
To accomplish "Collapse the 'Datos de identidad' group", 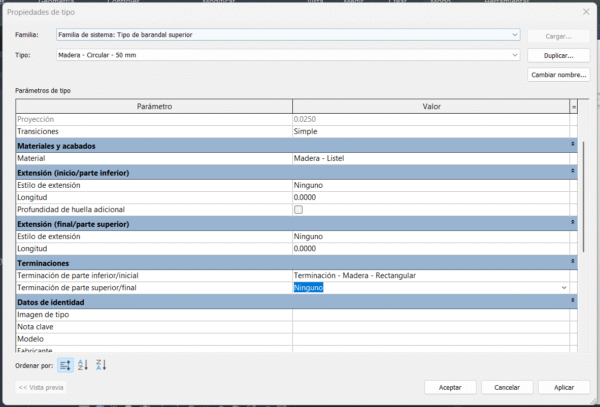I will point(573,301).
